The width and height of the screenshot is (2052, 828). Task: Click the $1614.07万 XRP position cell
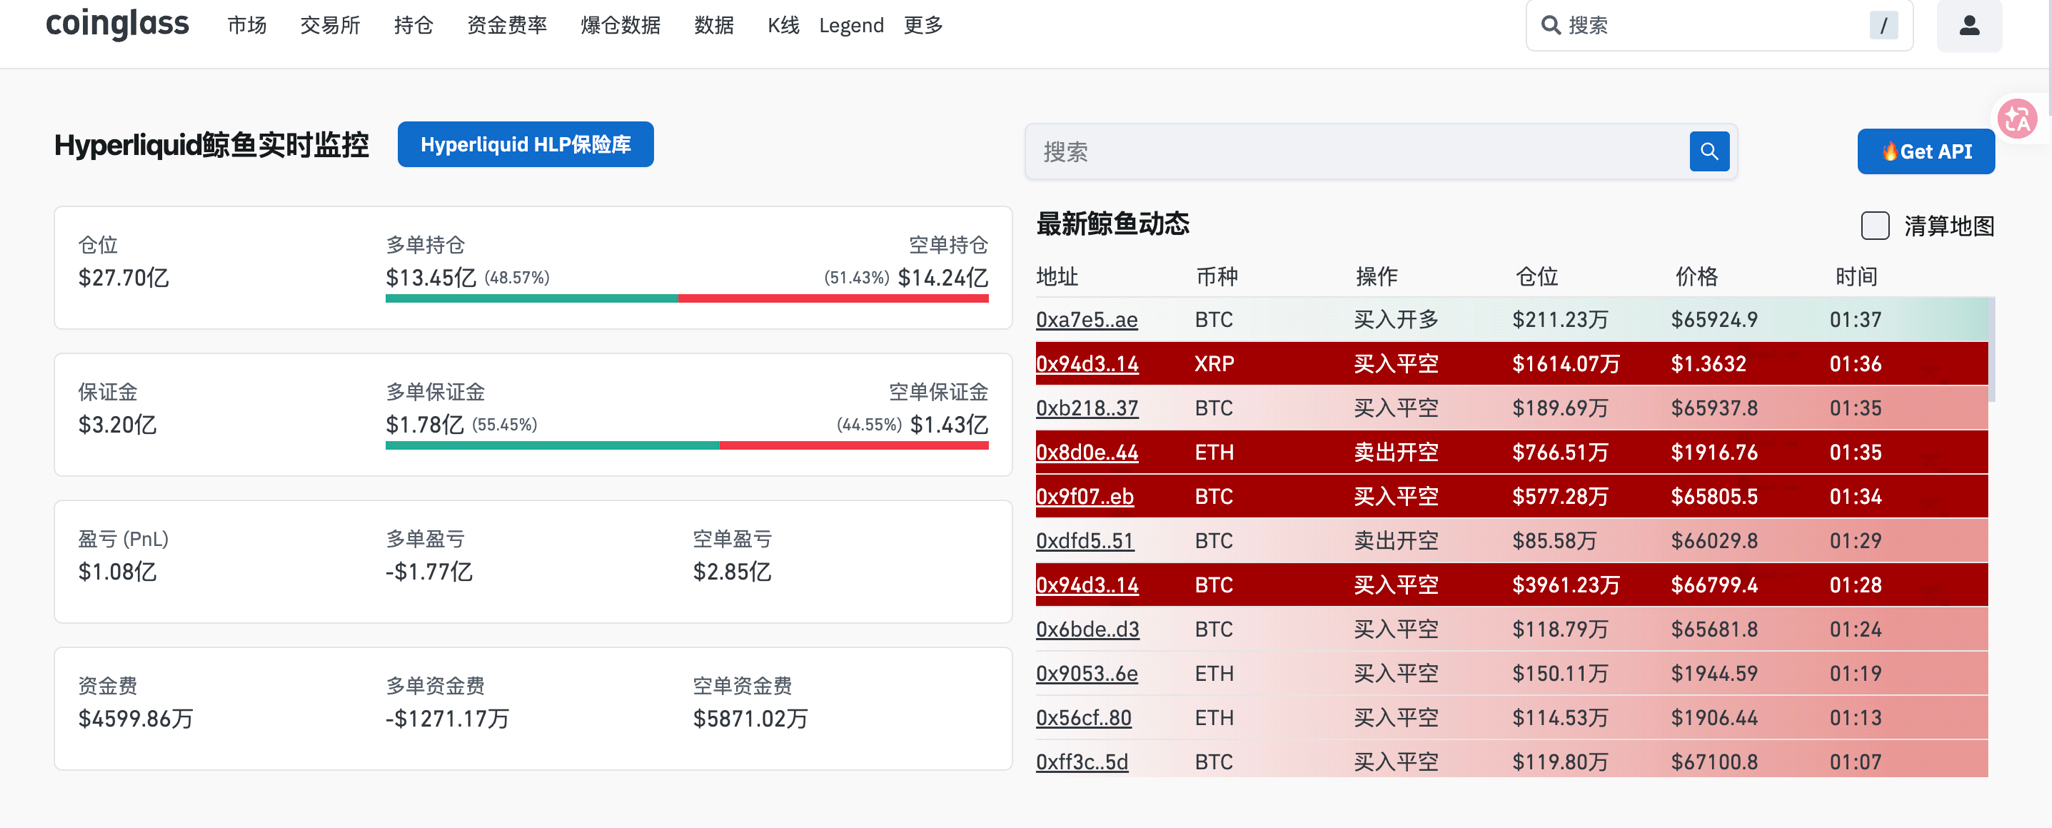(x=1566, y=364)
